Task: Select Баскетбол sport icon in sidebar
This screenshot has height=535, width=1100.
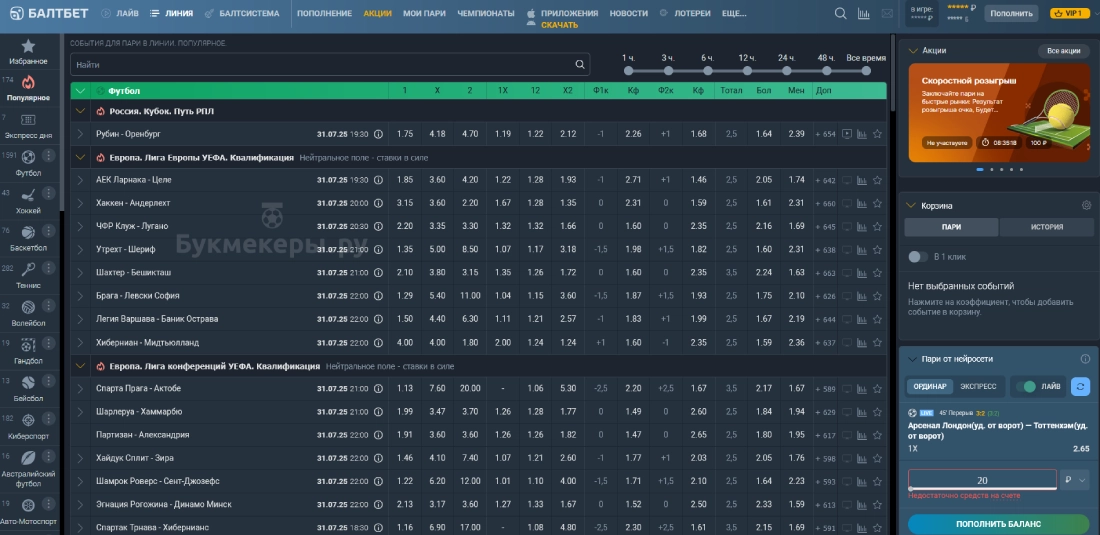Action: coord(28,232)
